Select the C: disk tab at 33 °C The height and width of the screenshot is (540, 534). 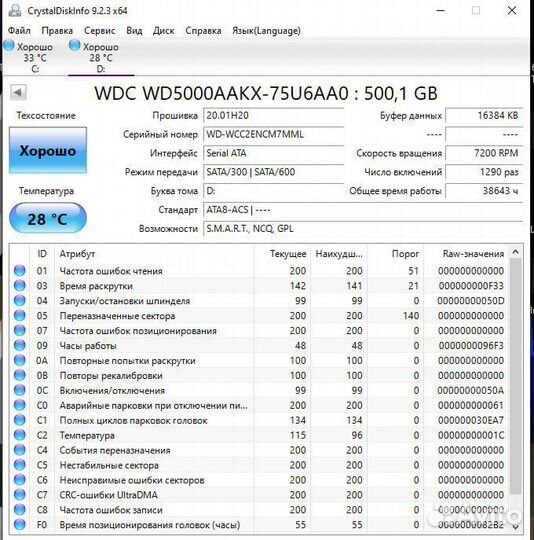click(35, 57)
